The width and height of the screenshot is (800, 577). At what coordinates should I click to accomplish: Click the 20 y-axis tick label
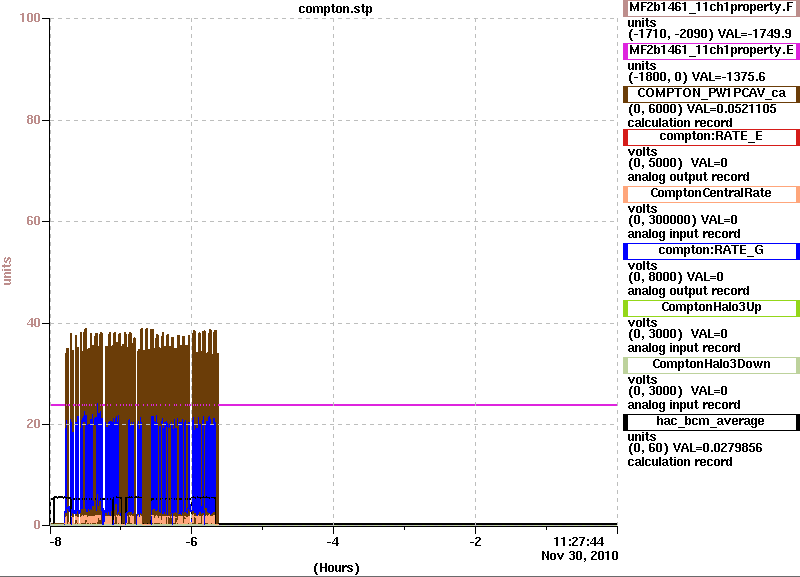[x=33, y=424]
